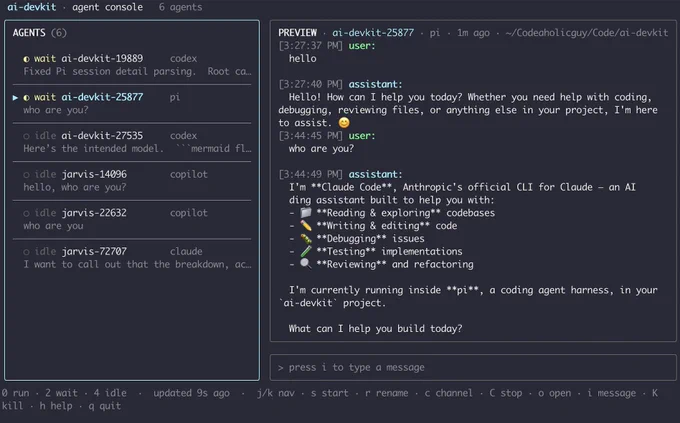Image resolution: width=680 pixels, height=423 pixels.
Task: Click 'c channel' shortcut hint
Action: pyautogui.click(x=448, y=393)
